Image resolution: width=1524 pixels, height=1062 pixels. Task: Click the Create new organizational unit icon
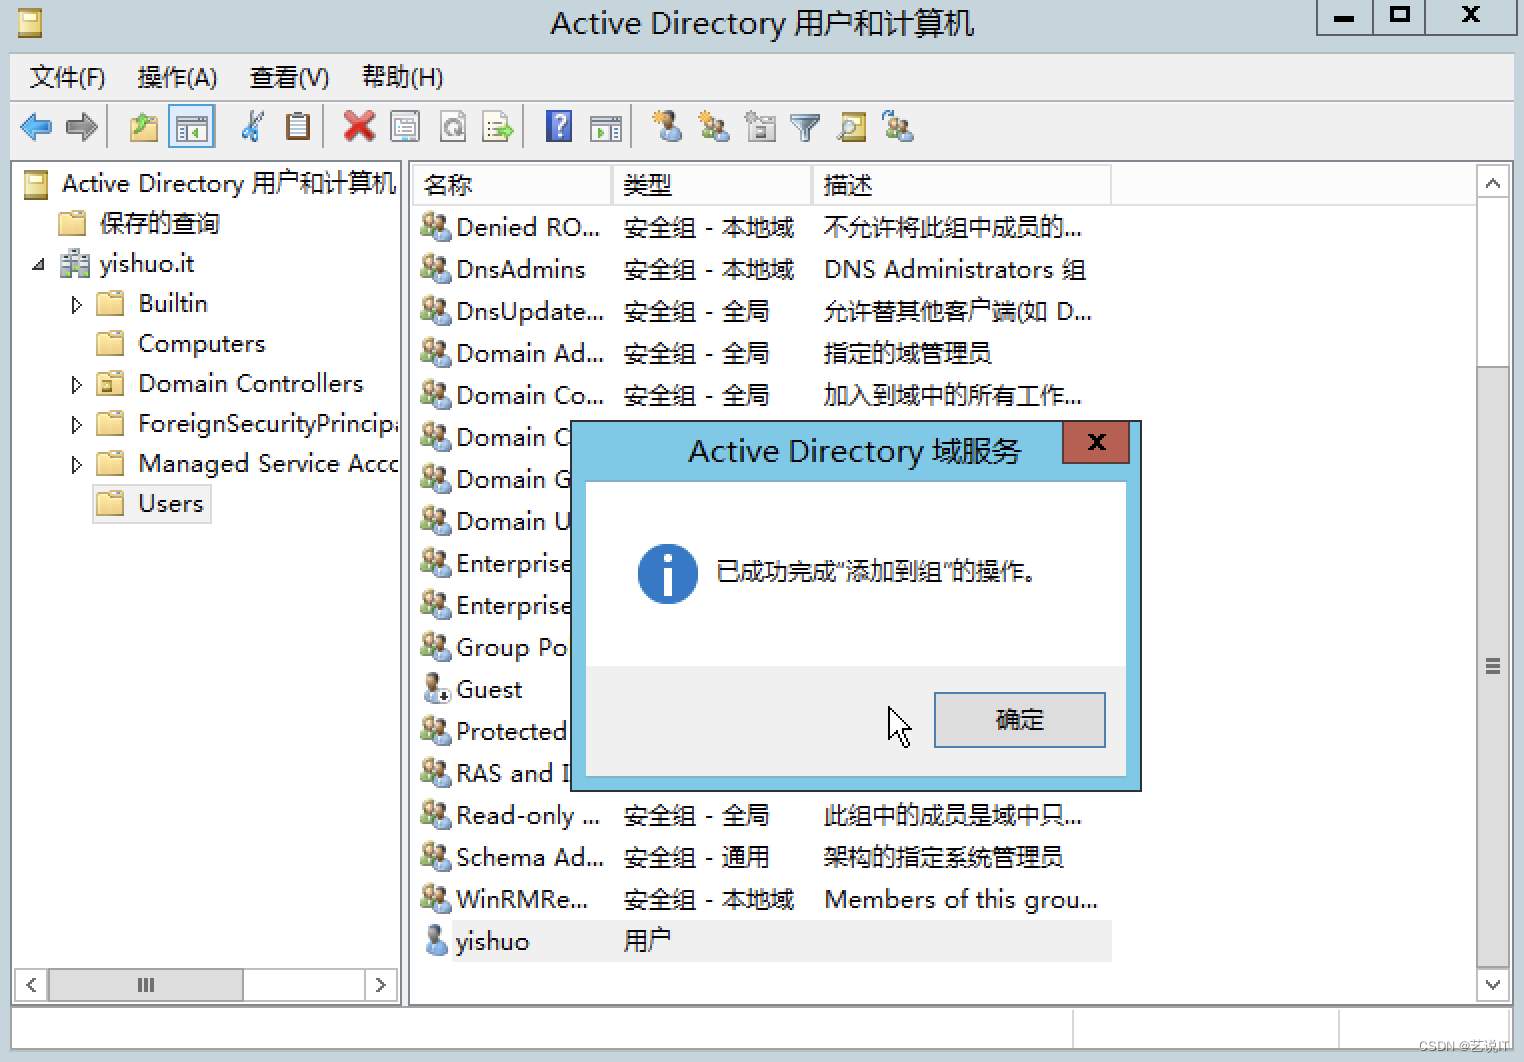[761, 127]
